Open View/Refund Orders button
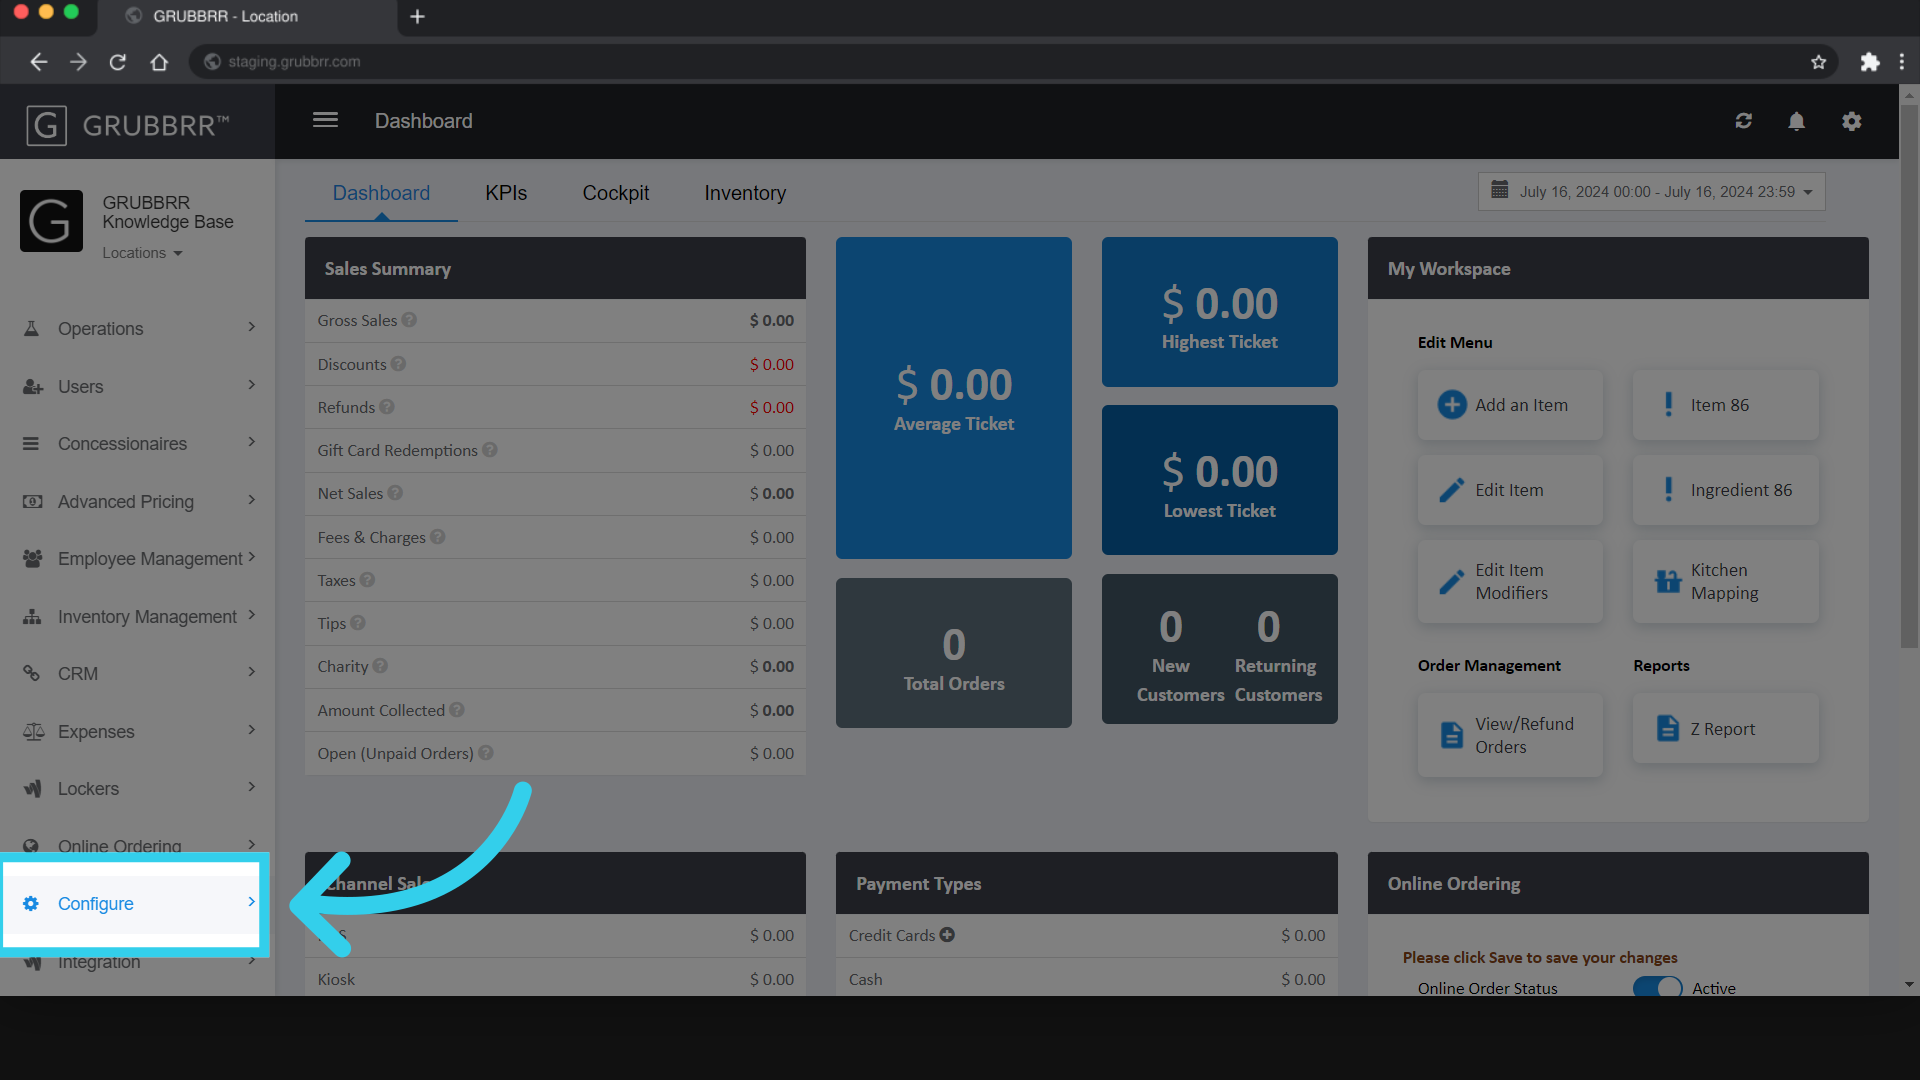This screenshot has height=1080, width=1920. [1510, 735]
